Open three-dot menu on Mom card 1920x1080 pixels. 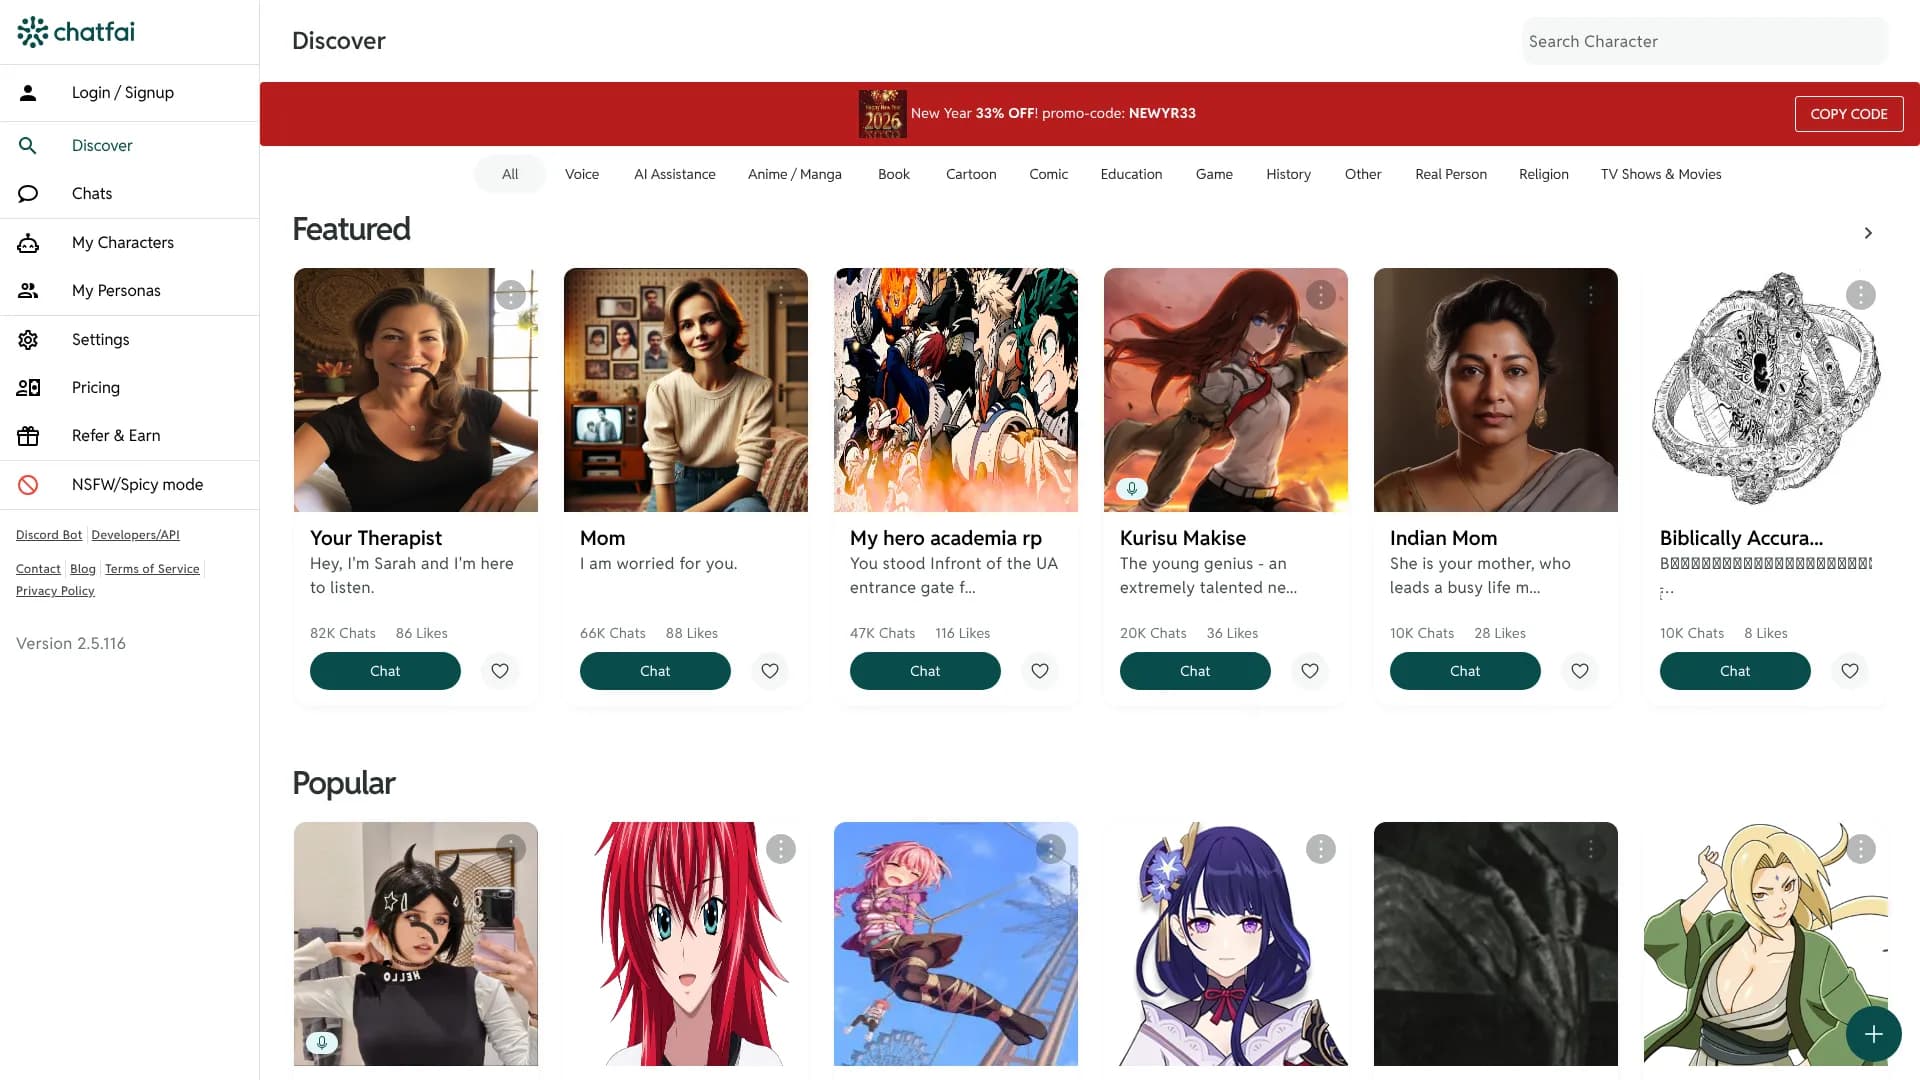click(781, 295)
